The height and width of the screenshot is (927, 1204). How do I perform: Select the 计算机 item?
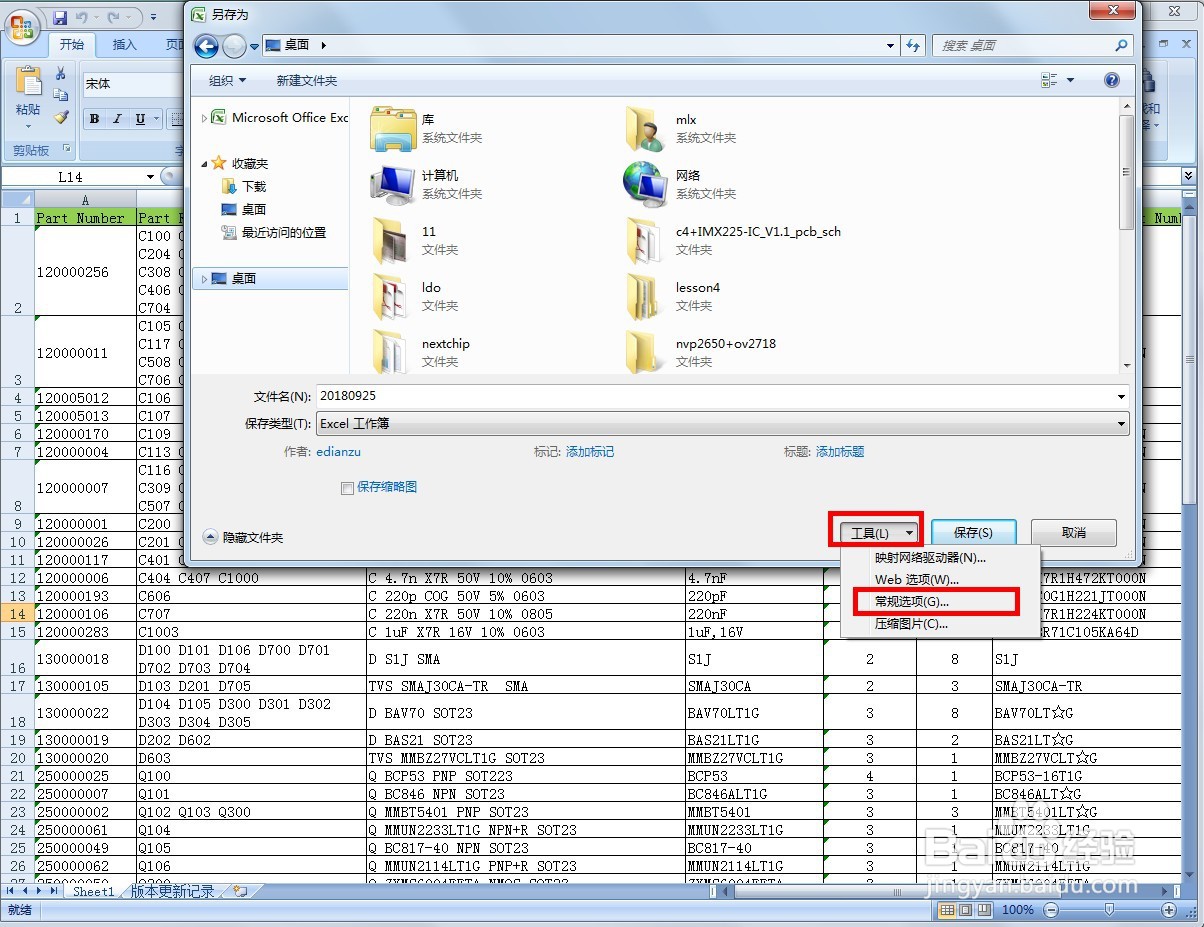point(427,184)
